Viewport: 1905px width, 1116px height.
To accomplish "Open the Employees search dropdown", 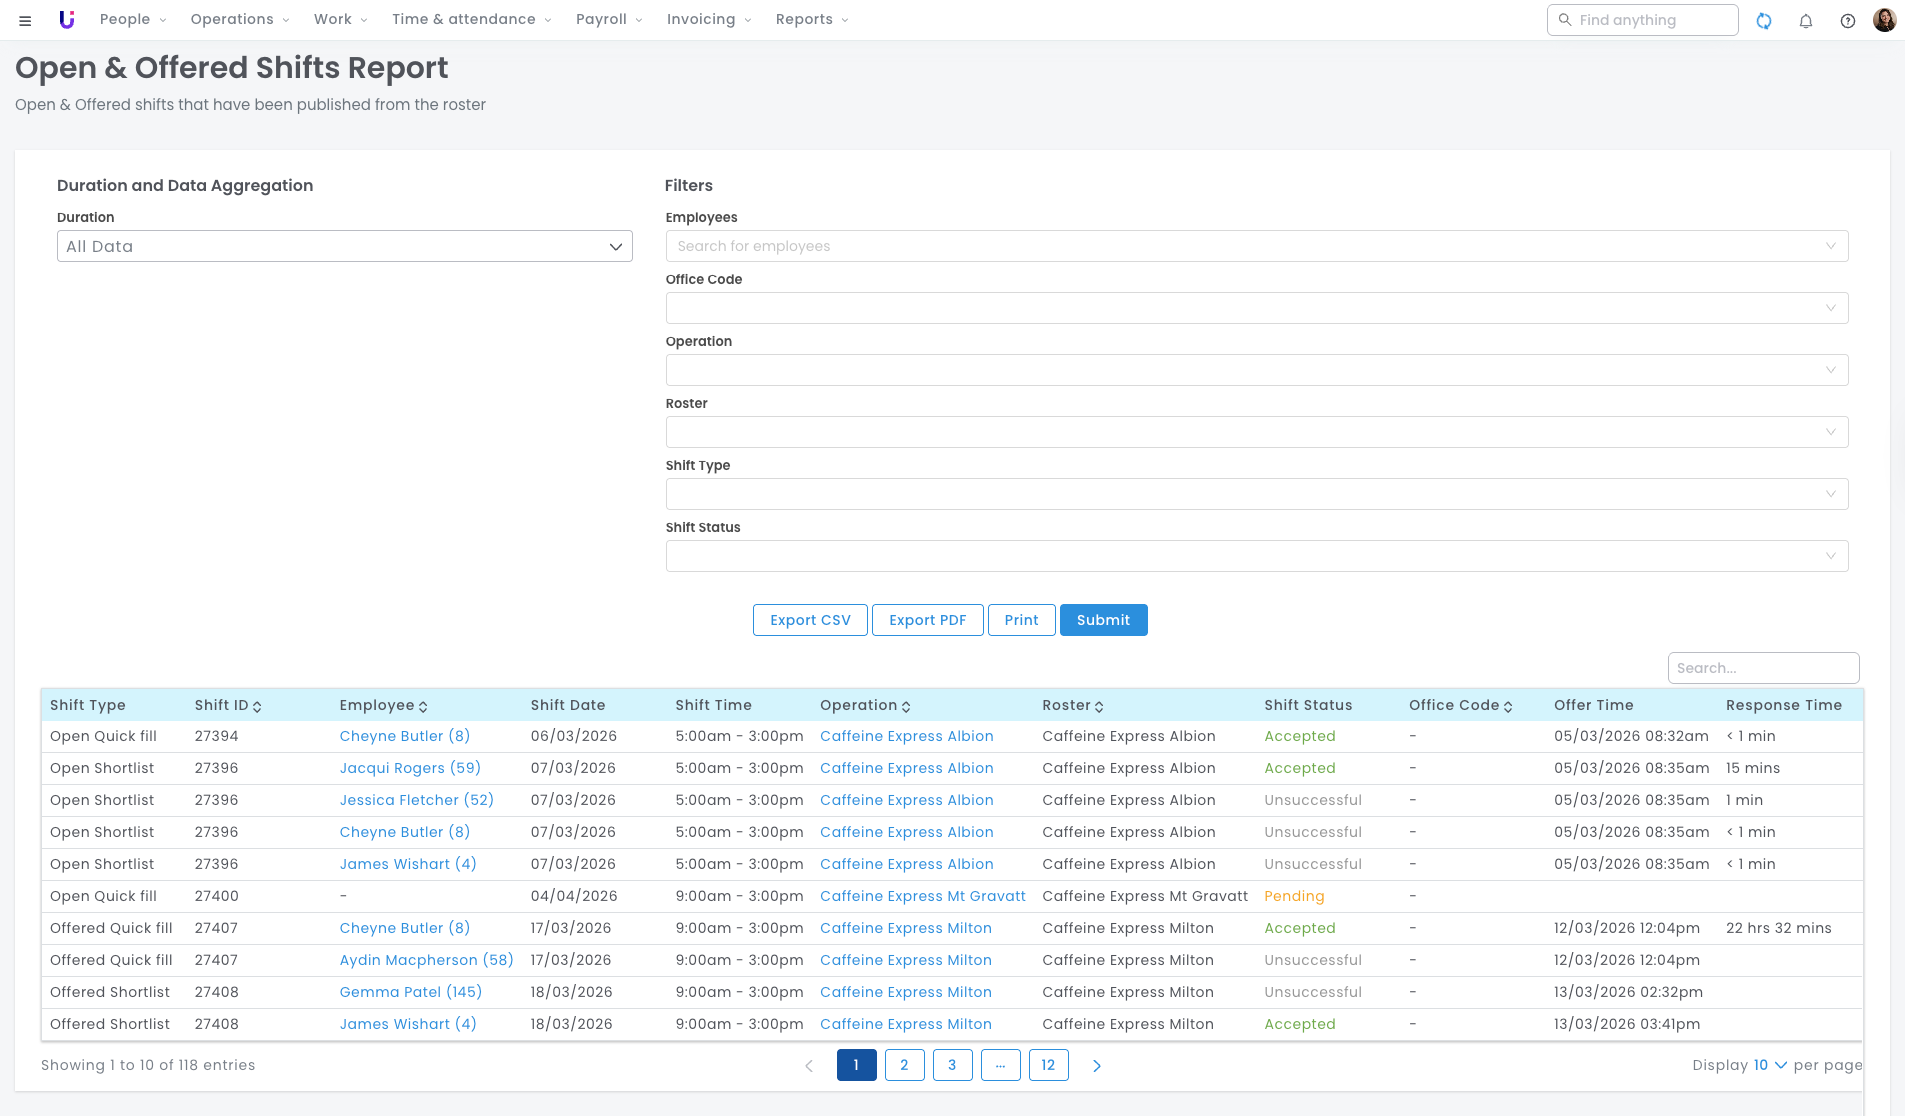I will (1256, 246).
